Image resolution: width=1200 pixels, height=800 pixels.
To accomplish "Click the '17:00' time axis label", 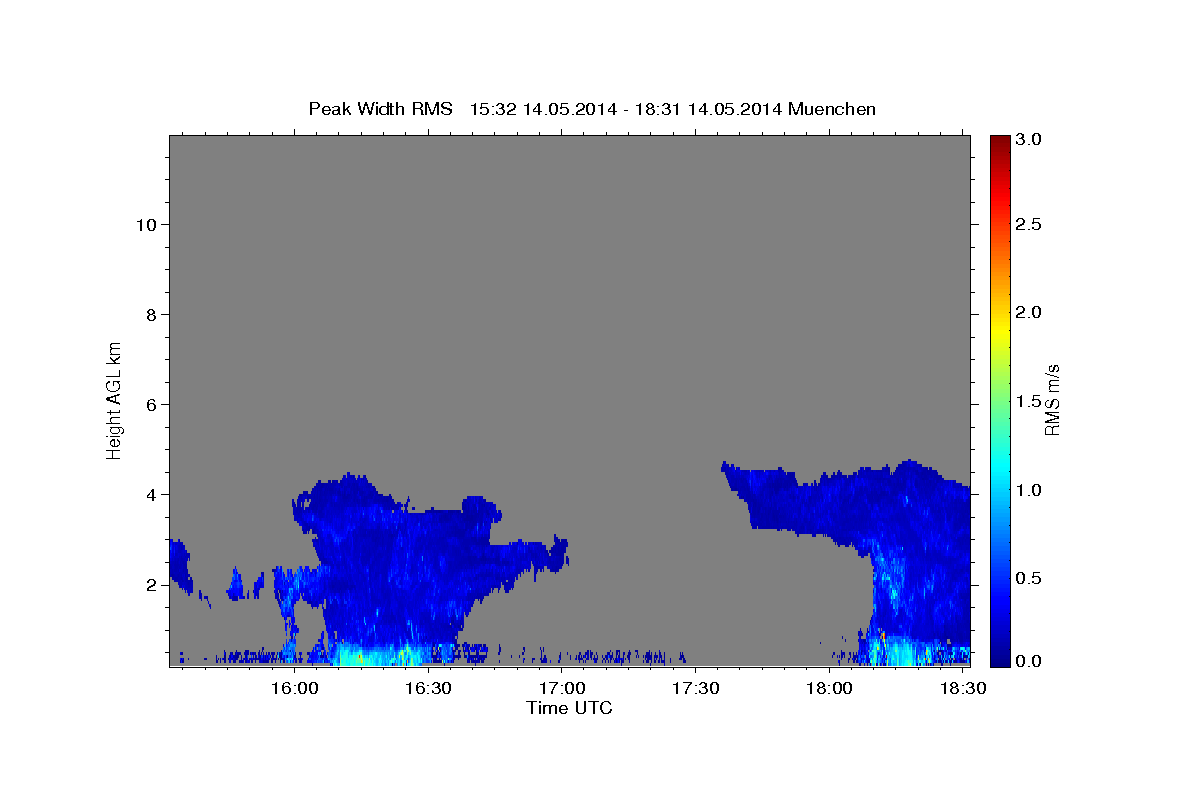I will [562, 689].
